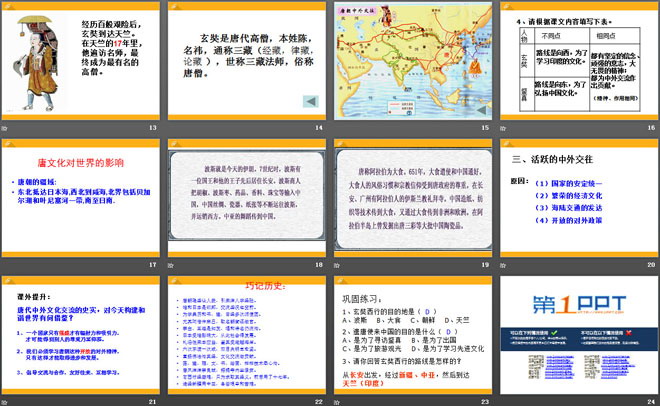This screenshot has width=660, height=406.
Task: Select slide 13 with the monk illustration
Action: tap(80, 61)
